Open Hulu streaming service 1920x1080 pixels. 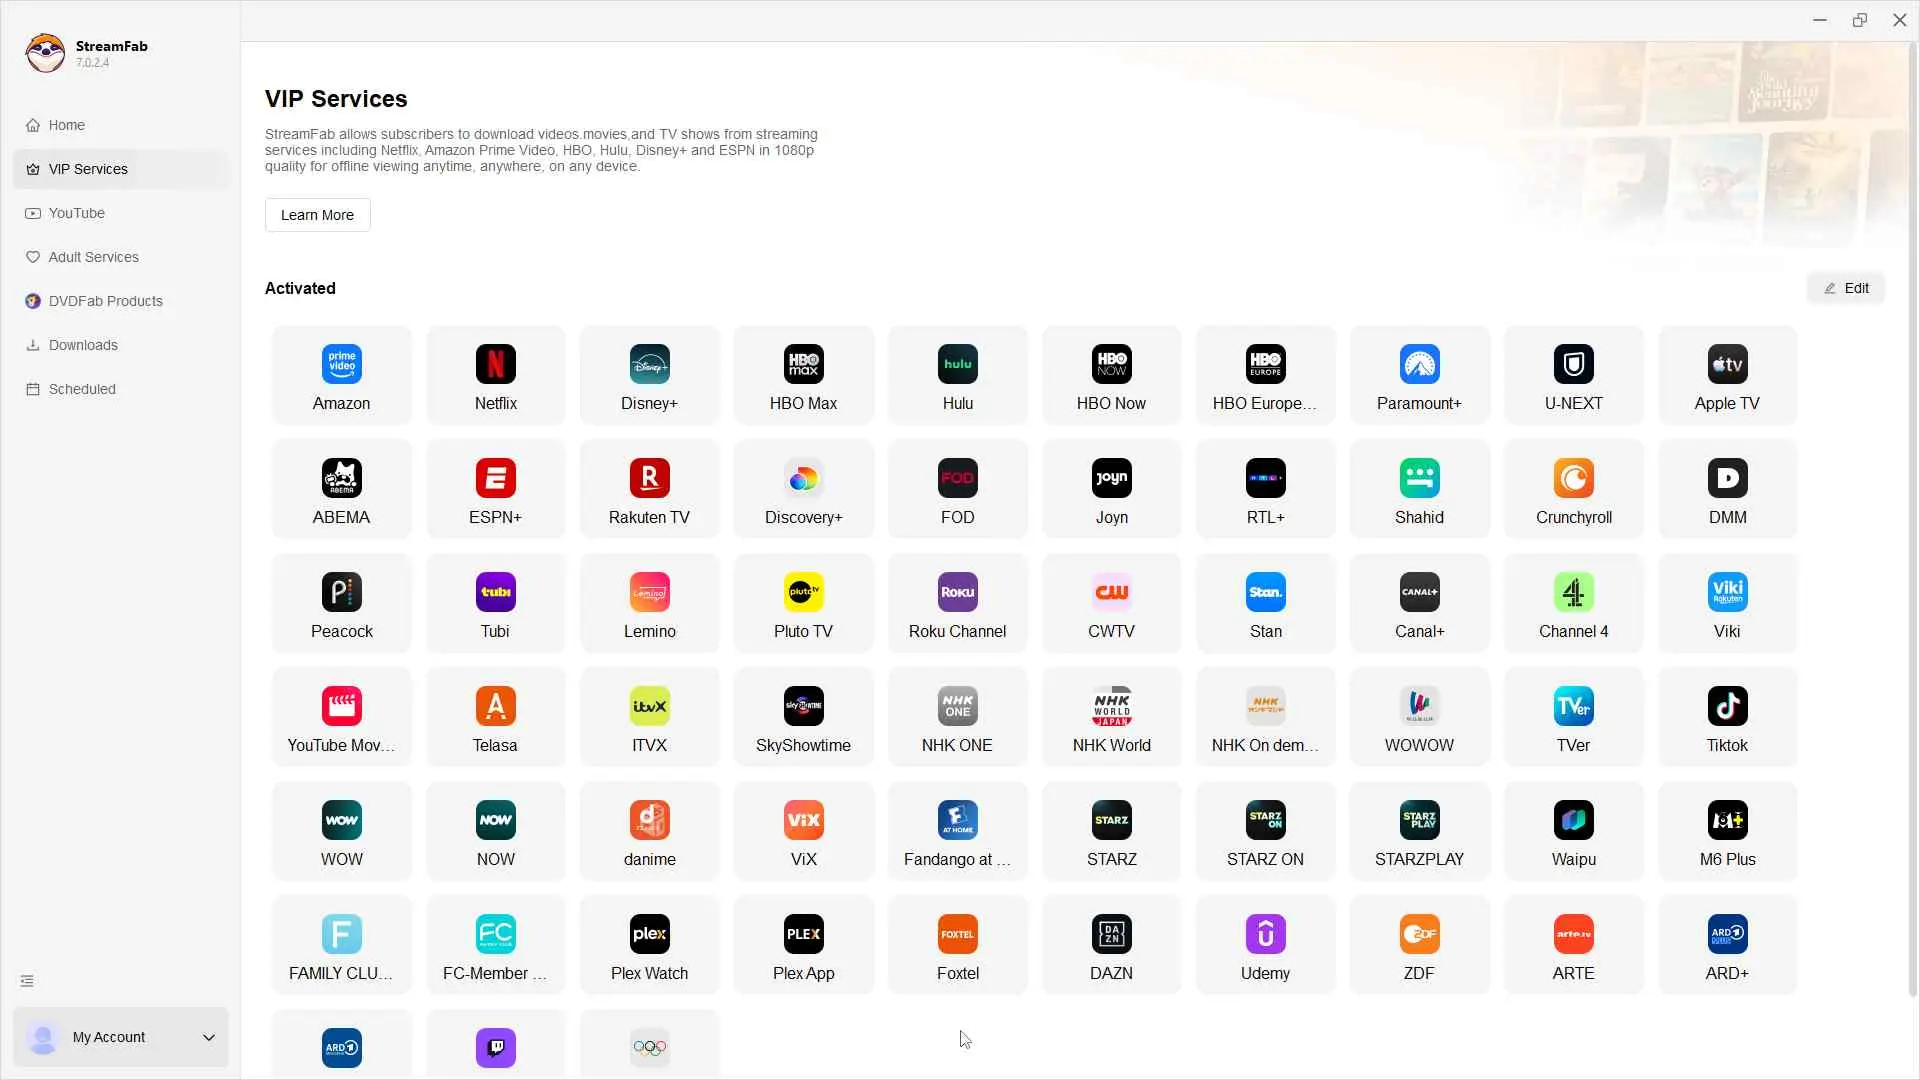pos(957,376)
